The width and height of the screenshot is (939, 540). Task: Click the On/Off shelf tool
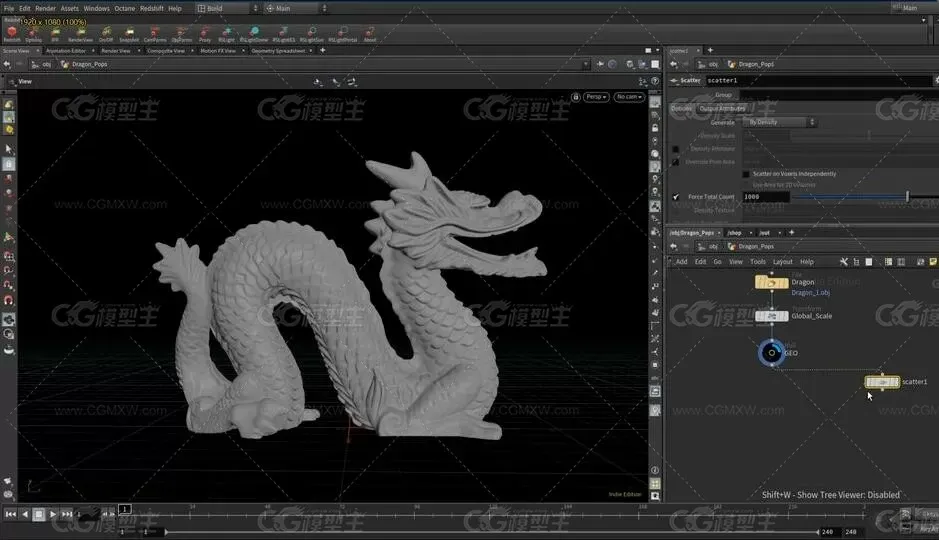[106, 34]
